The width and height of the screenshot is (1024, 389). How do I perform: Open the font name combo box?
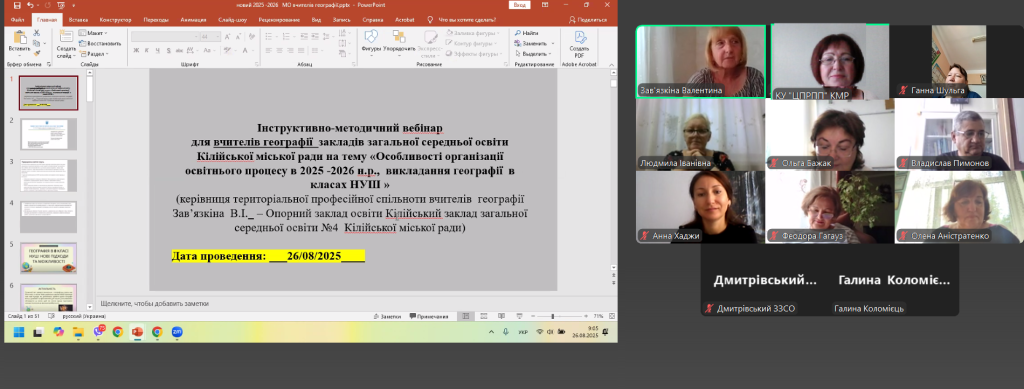(165, 37)
